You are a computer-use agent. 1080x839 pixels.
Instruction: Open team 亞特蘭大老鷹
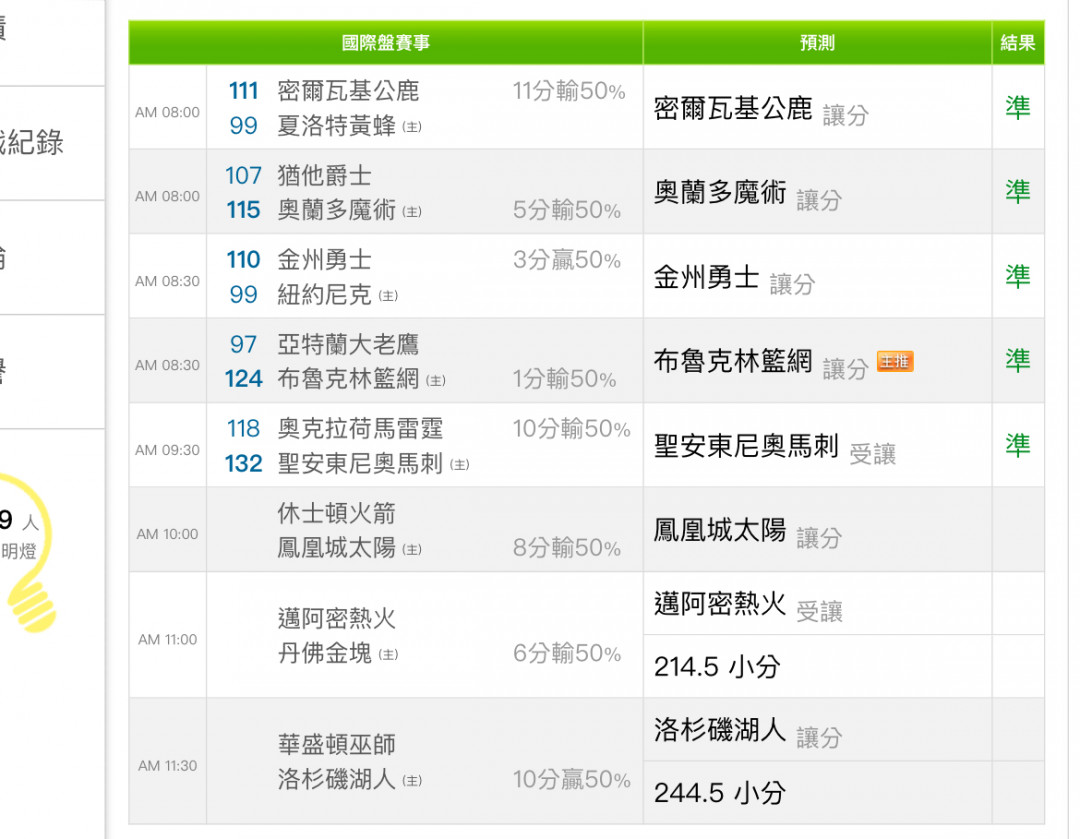(349, 344)
